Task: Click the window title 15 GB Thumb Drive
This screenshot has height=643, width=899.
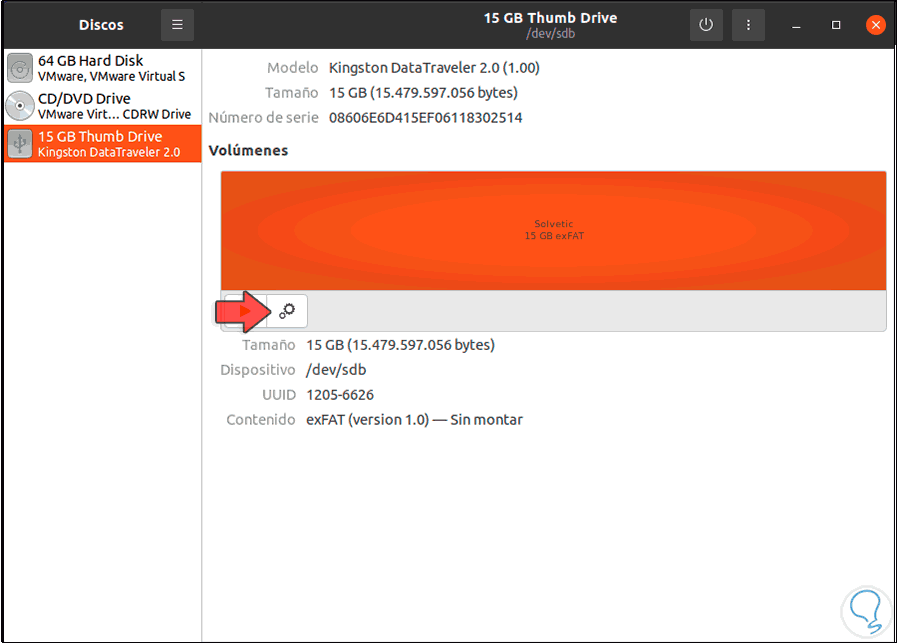Action: click(x=550, y=17)
